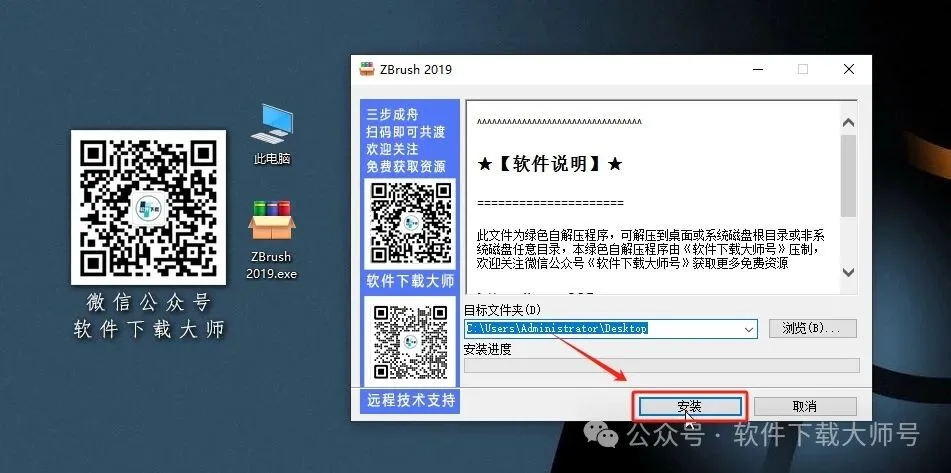The width and height of the screenshot is (951, 473).
Task: Click the scroll down arrow in the description box
Action: tap(848, 272)
